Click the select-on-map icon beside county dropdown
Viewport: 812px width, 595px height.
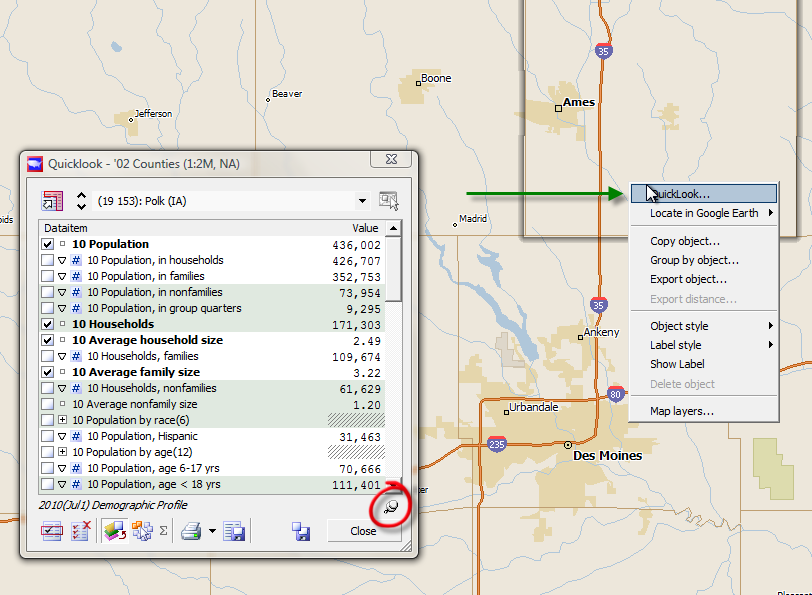388,201
